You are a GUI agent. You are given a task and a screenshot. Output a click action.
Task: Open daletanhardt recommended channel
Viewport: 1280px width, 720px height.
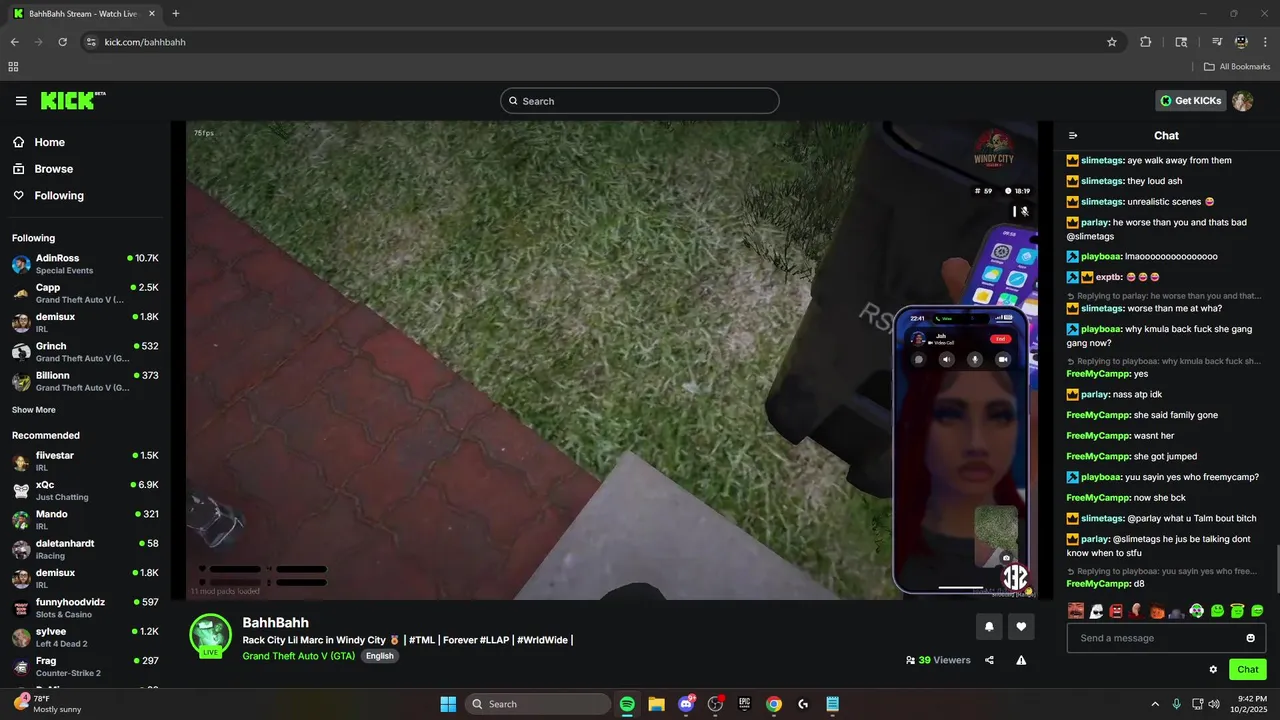pyautogui.click(x=85, y=549)
